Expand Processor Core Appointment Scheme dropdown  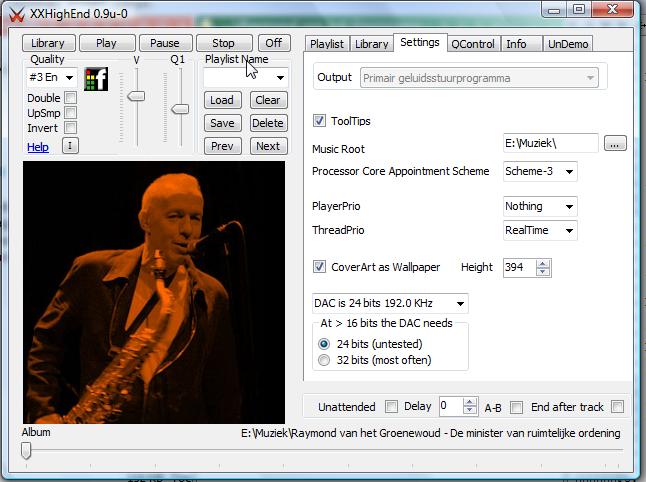click(x=569, y=171)
